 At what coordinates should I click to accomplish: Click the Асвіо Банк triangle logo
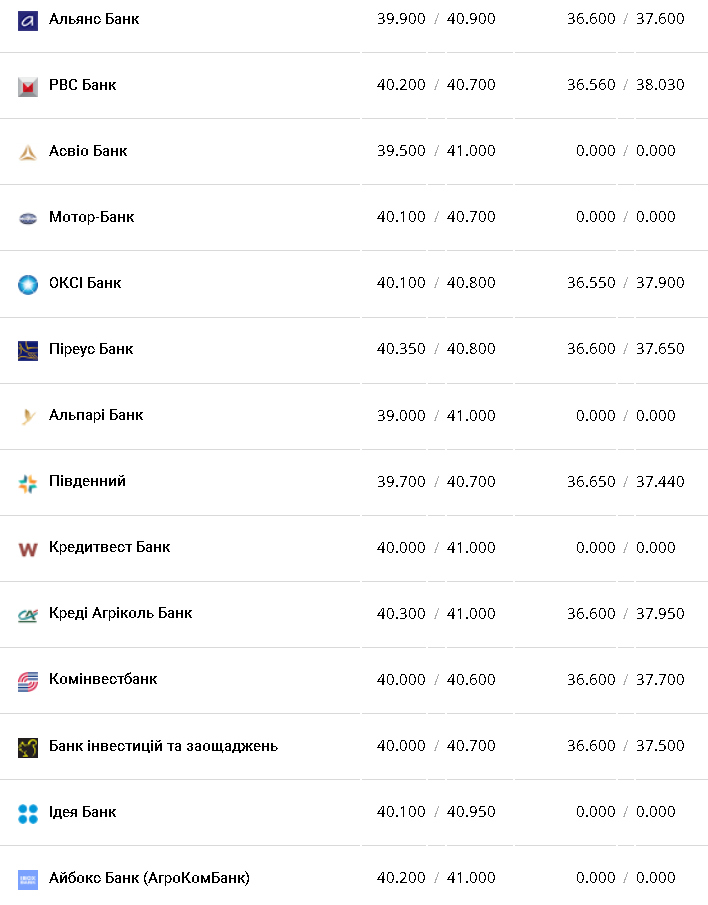(28, 152)
